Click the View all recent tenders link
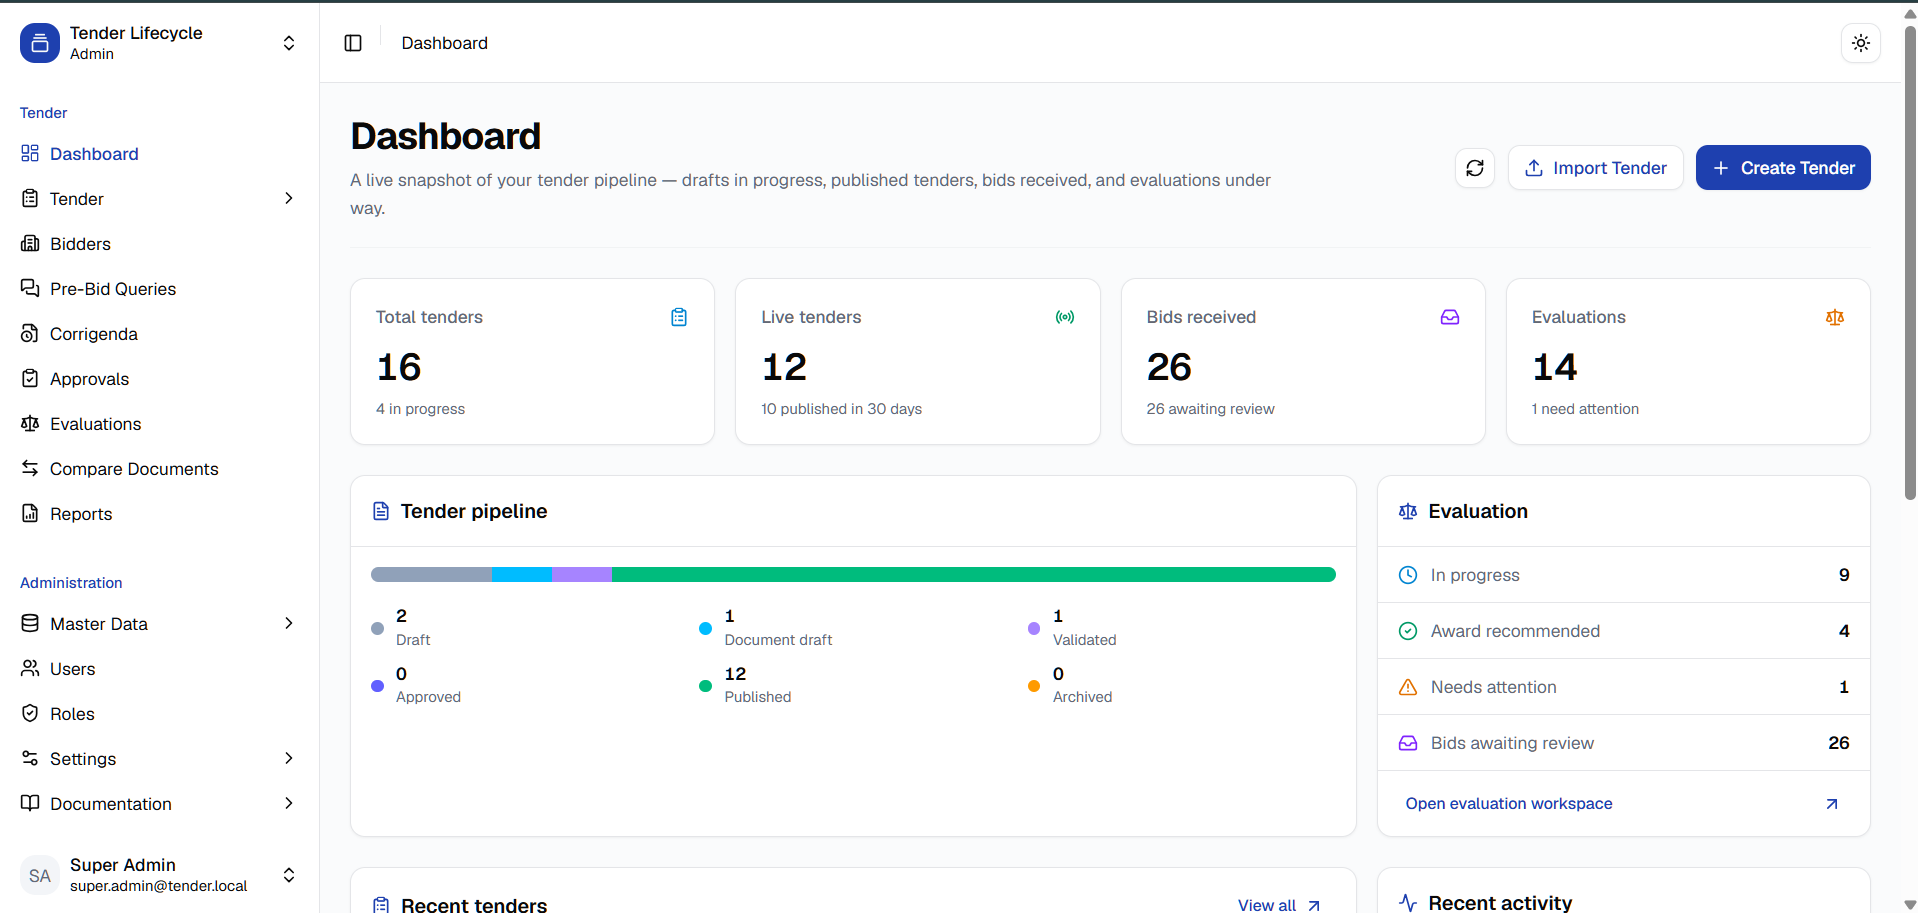The width and height of the screenshot is (1918, 913). point(1279,905)
